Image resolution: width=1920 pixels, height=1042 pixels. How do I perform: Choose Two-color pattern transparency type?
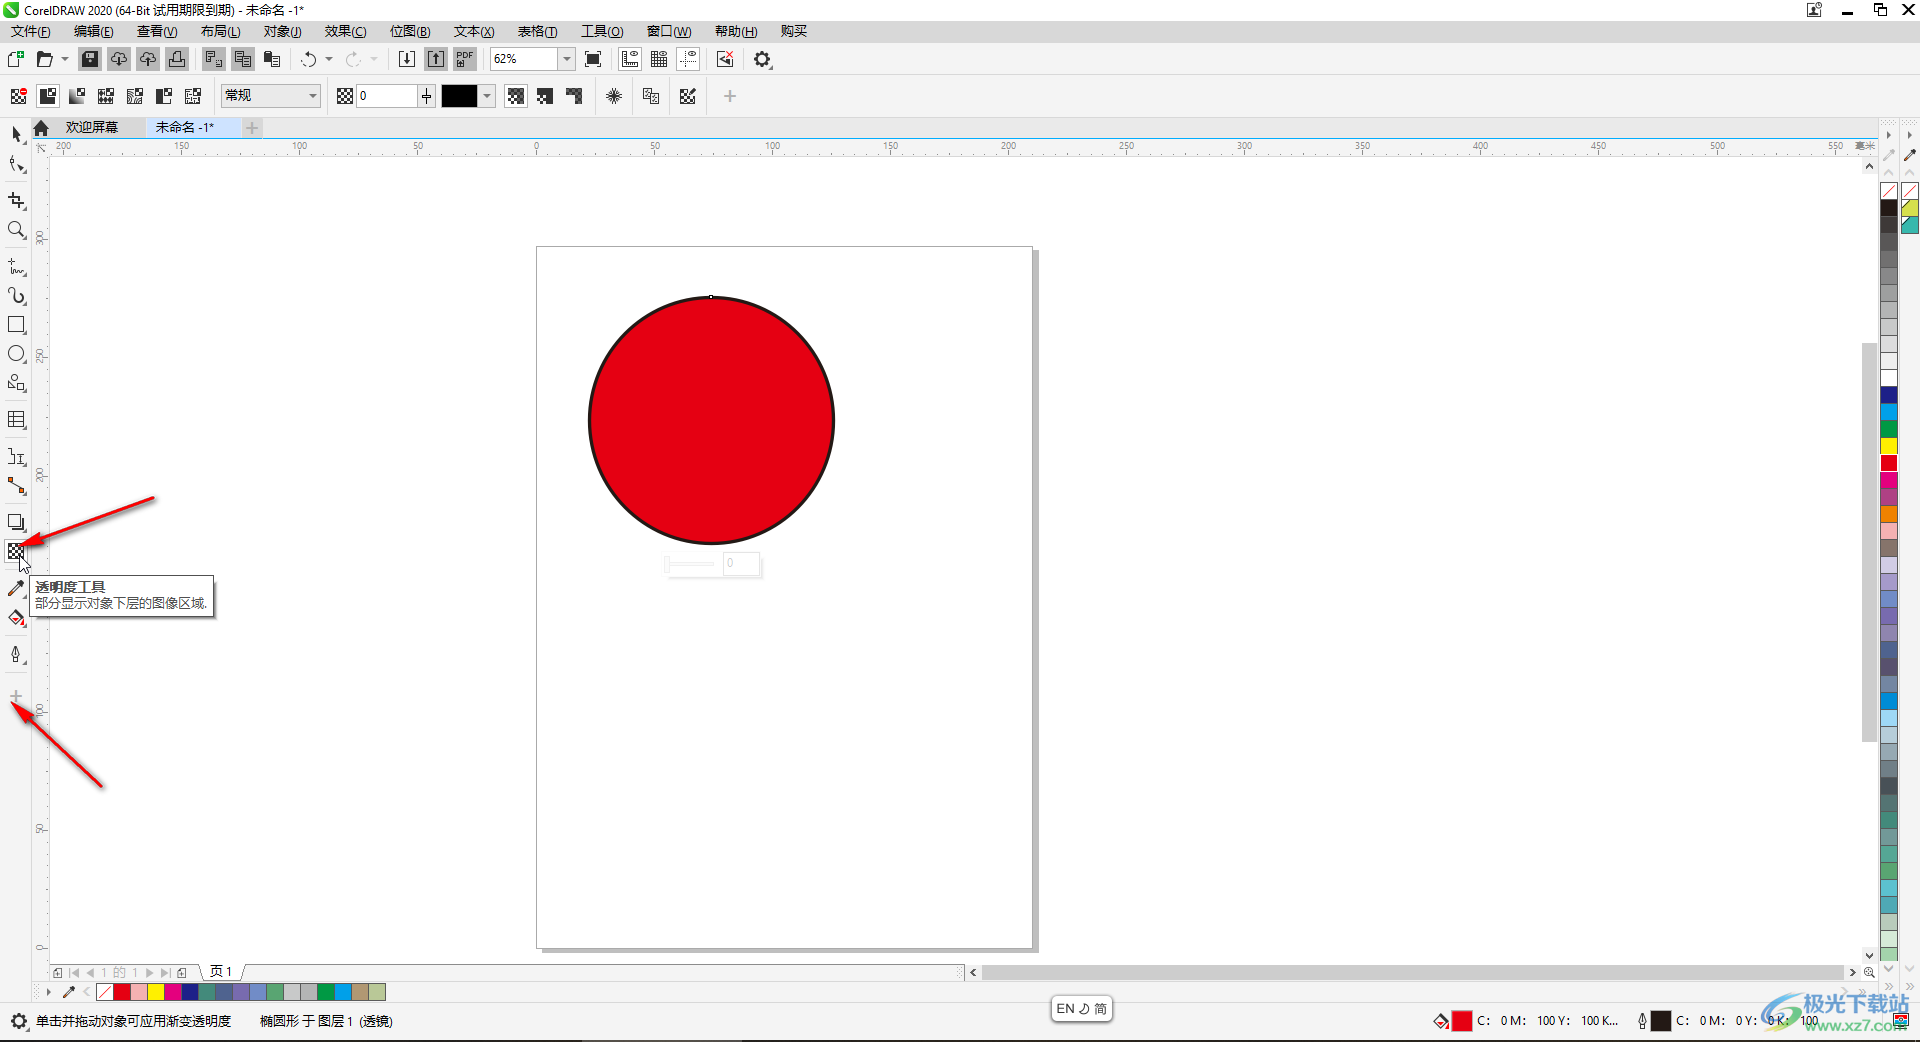[164, 96]
